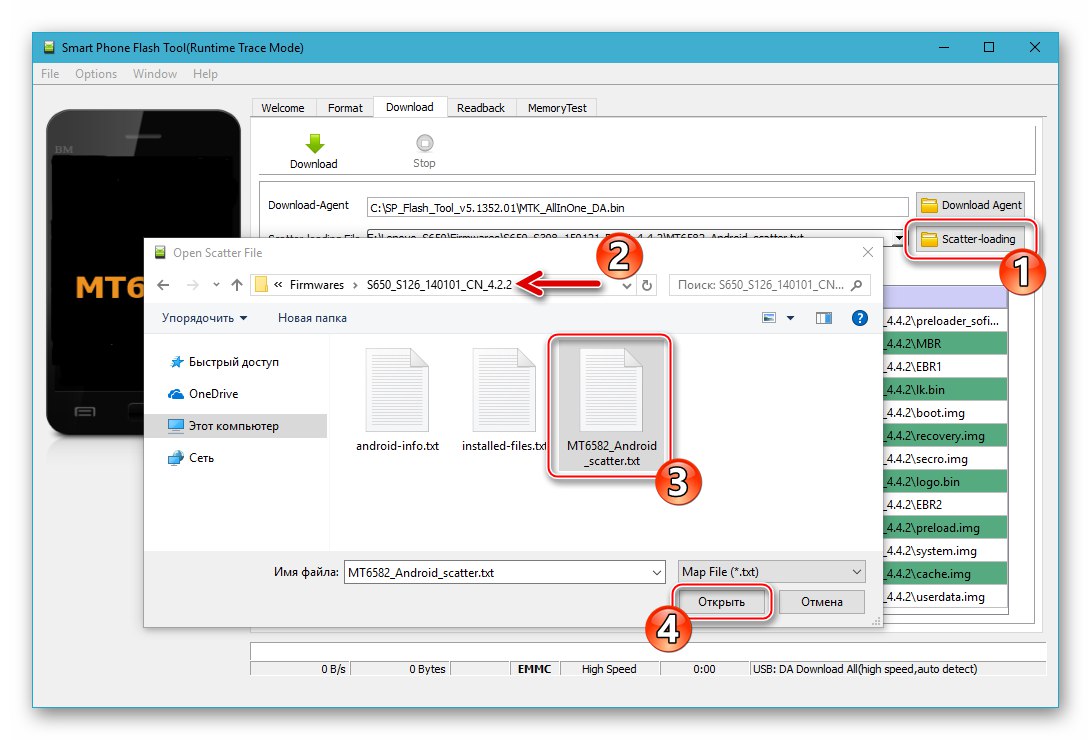Toggle the preview pane icon
Viewport: 1091px width, 740px height.
point(824,318)
